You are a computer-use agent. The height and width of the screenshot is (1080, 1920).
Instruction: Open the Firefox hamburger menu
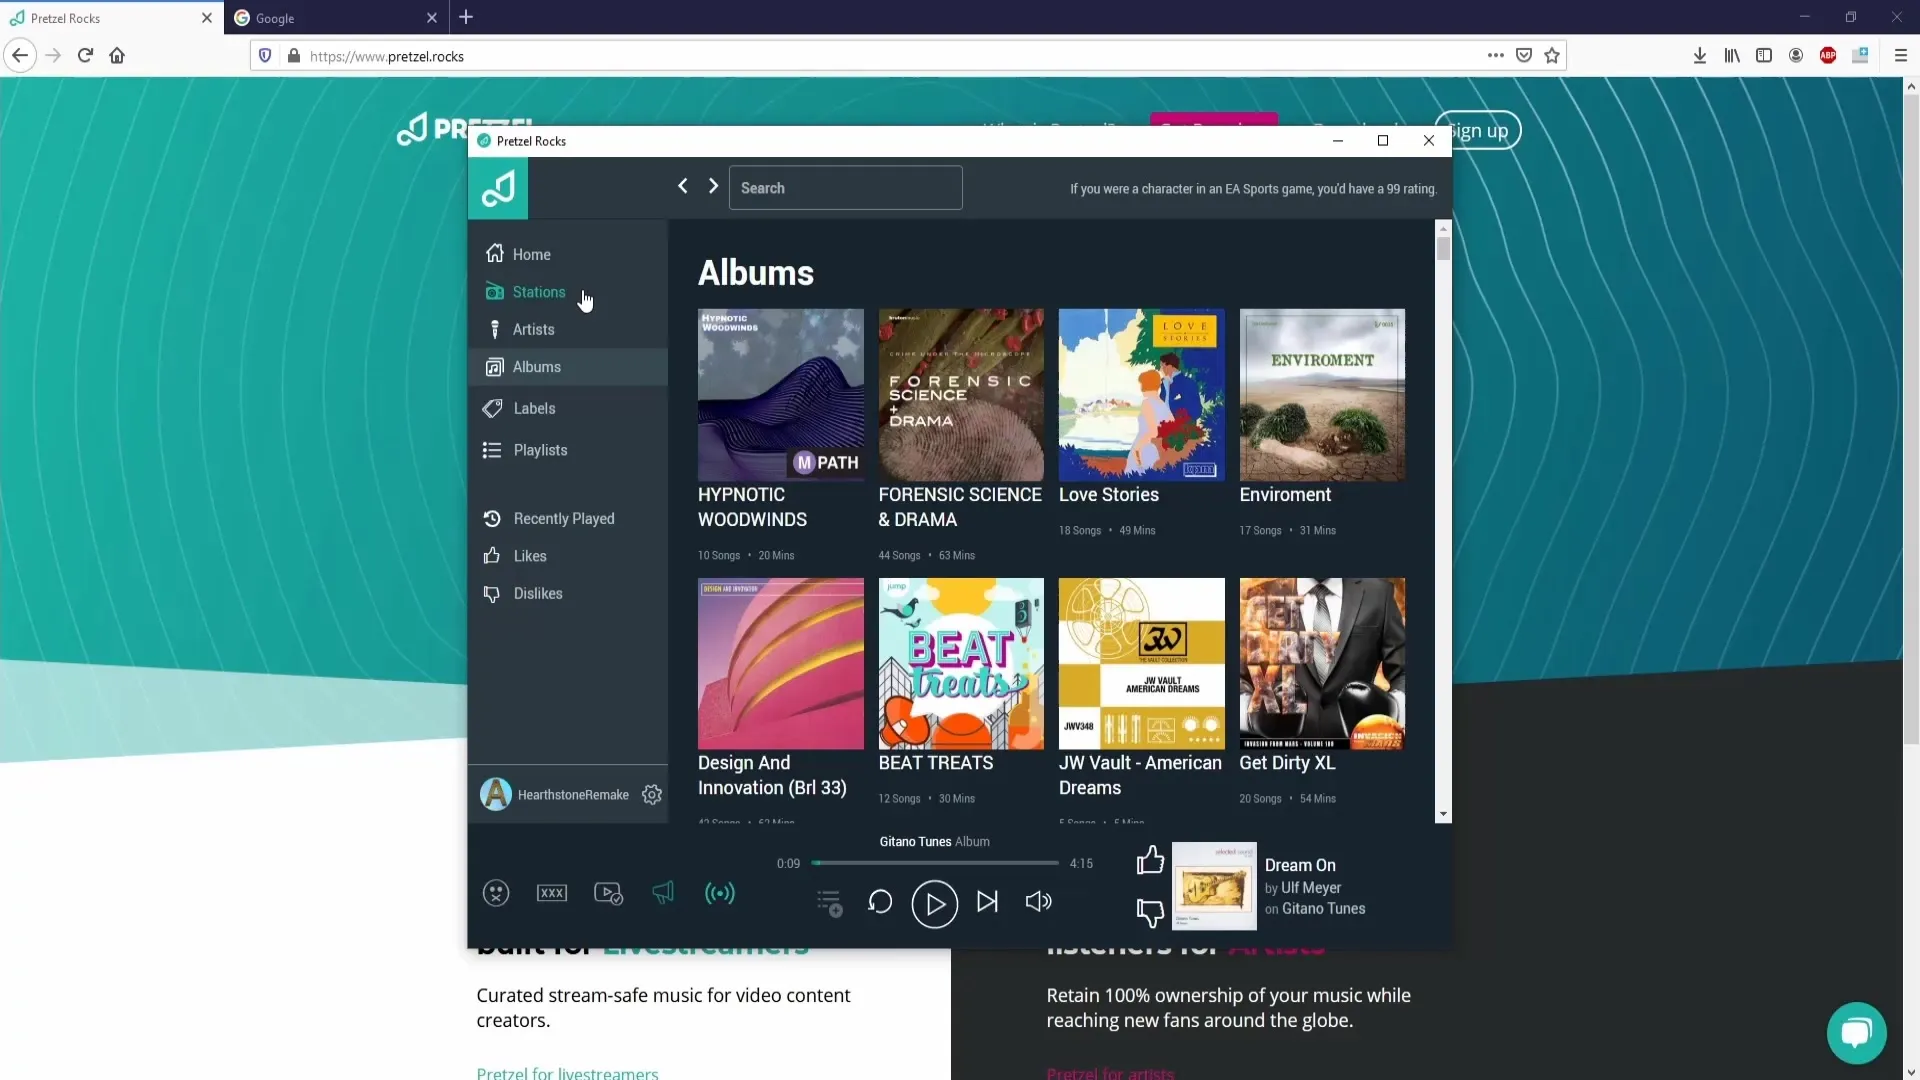click(1901, 56)
